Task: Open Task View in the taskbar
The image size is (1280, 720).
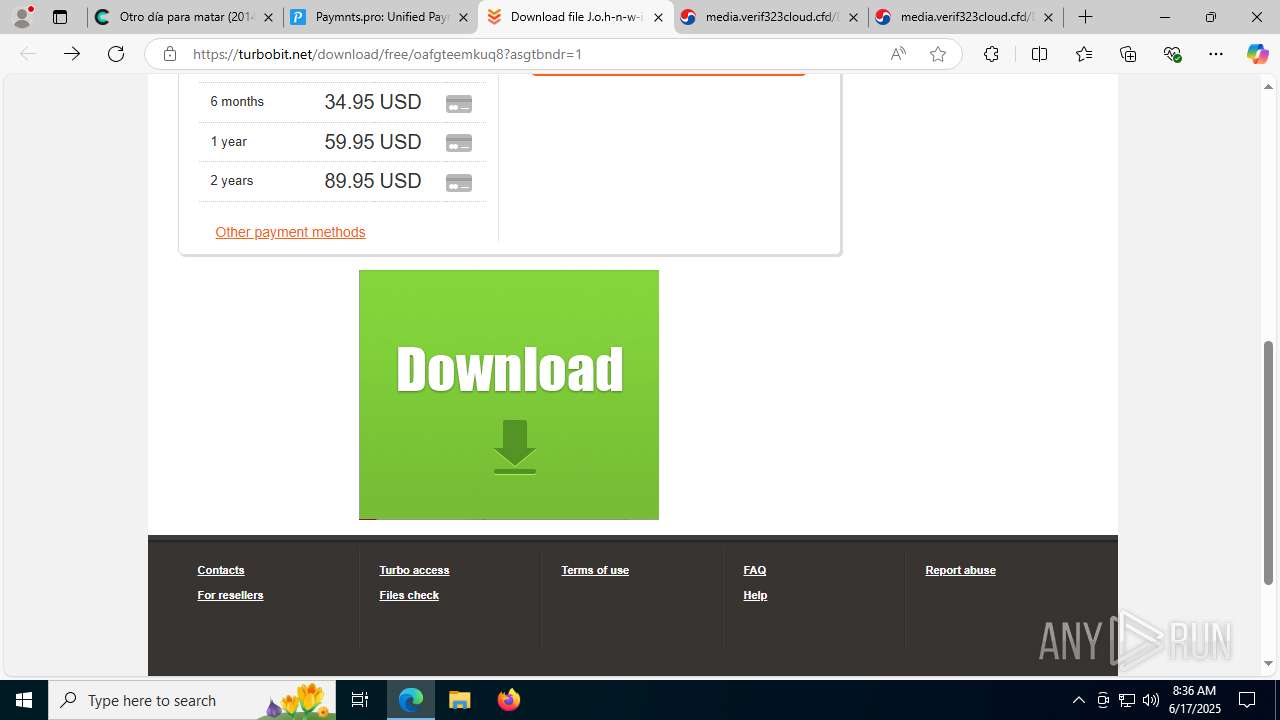Action: click(360, 700)
